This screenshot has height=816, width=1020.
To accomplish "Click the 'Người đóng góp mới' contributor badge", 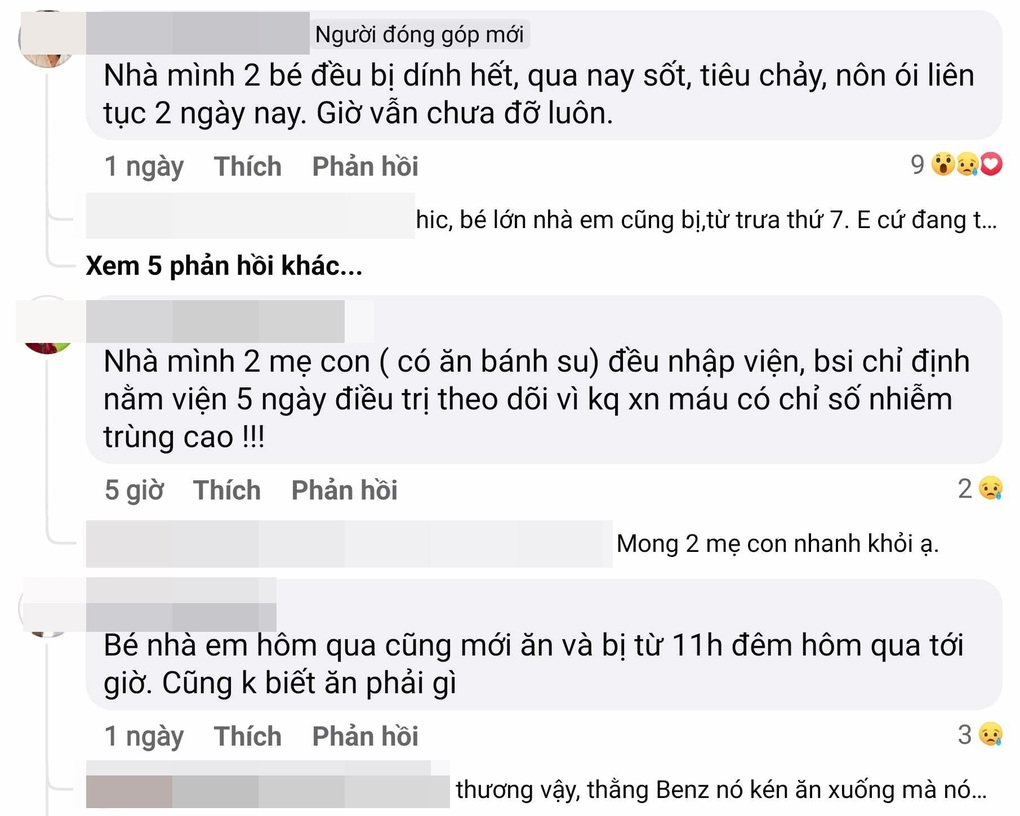I will [x=420, y=33].
